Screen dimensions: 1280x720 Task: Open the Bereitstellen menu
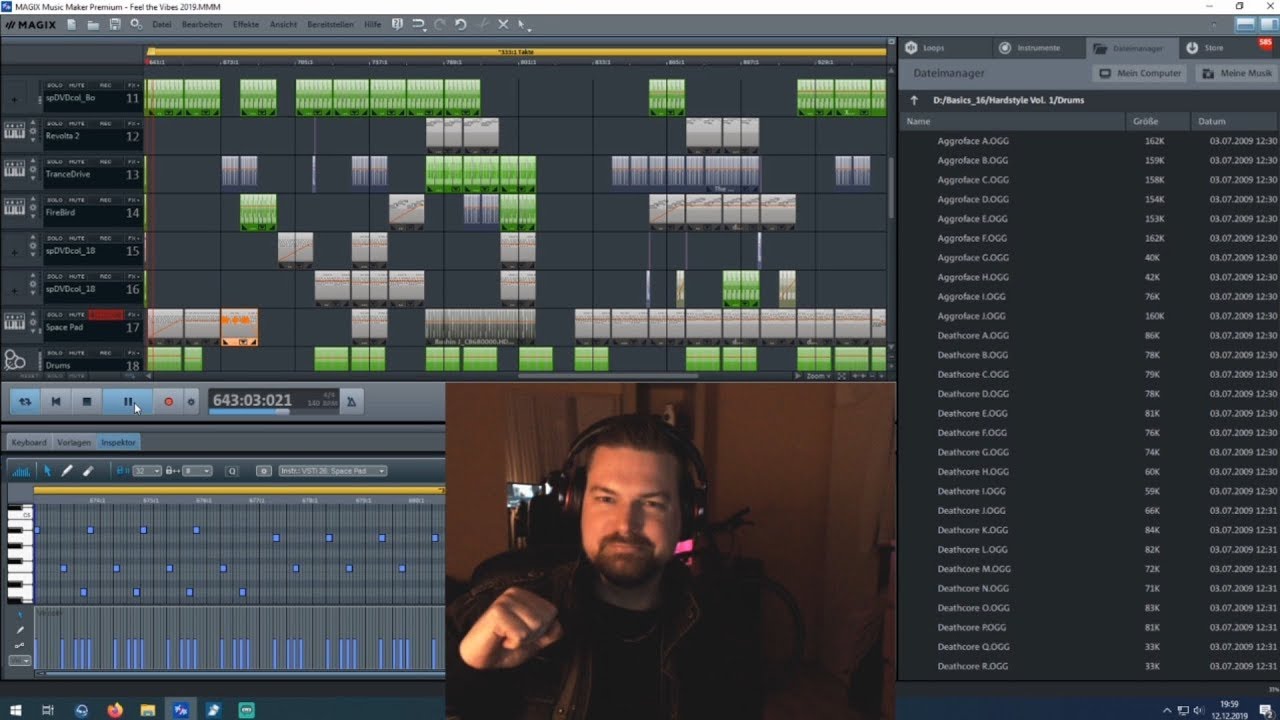tap(331, 24)
